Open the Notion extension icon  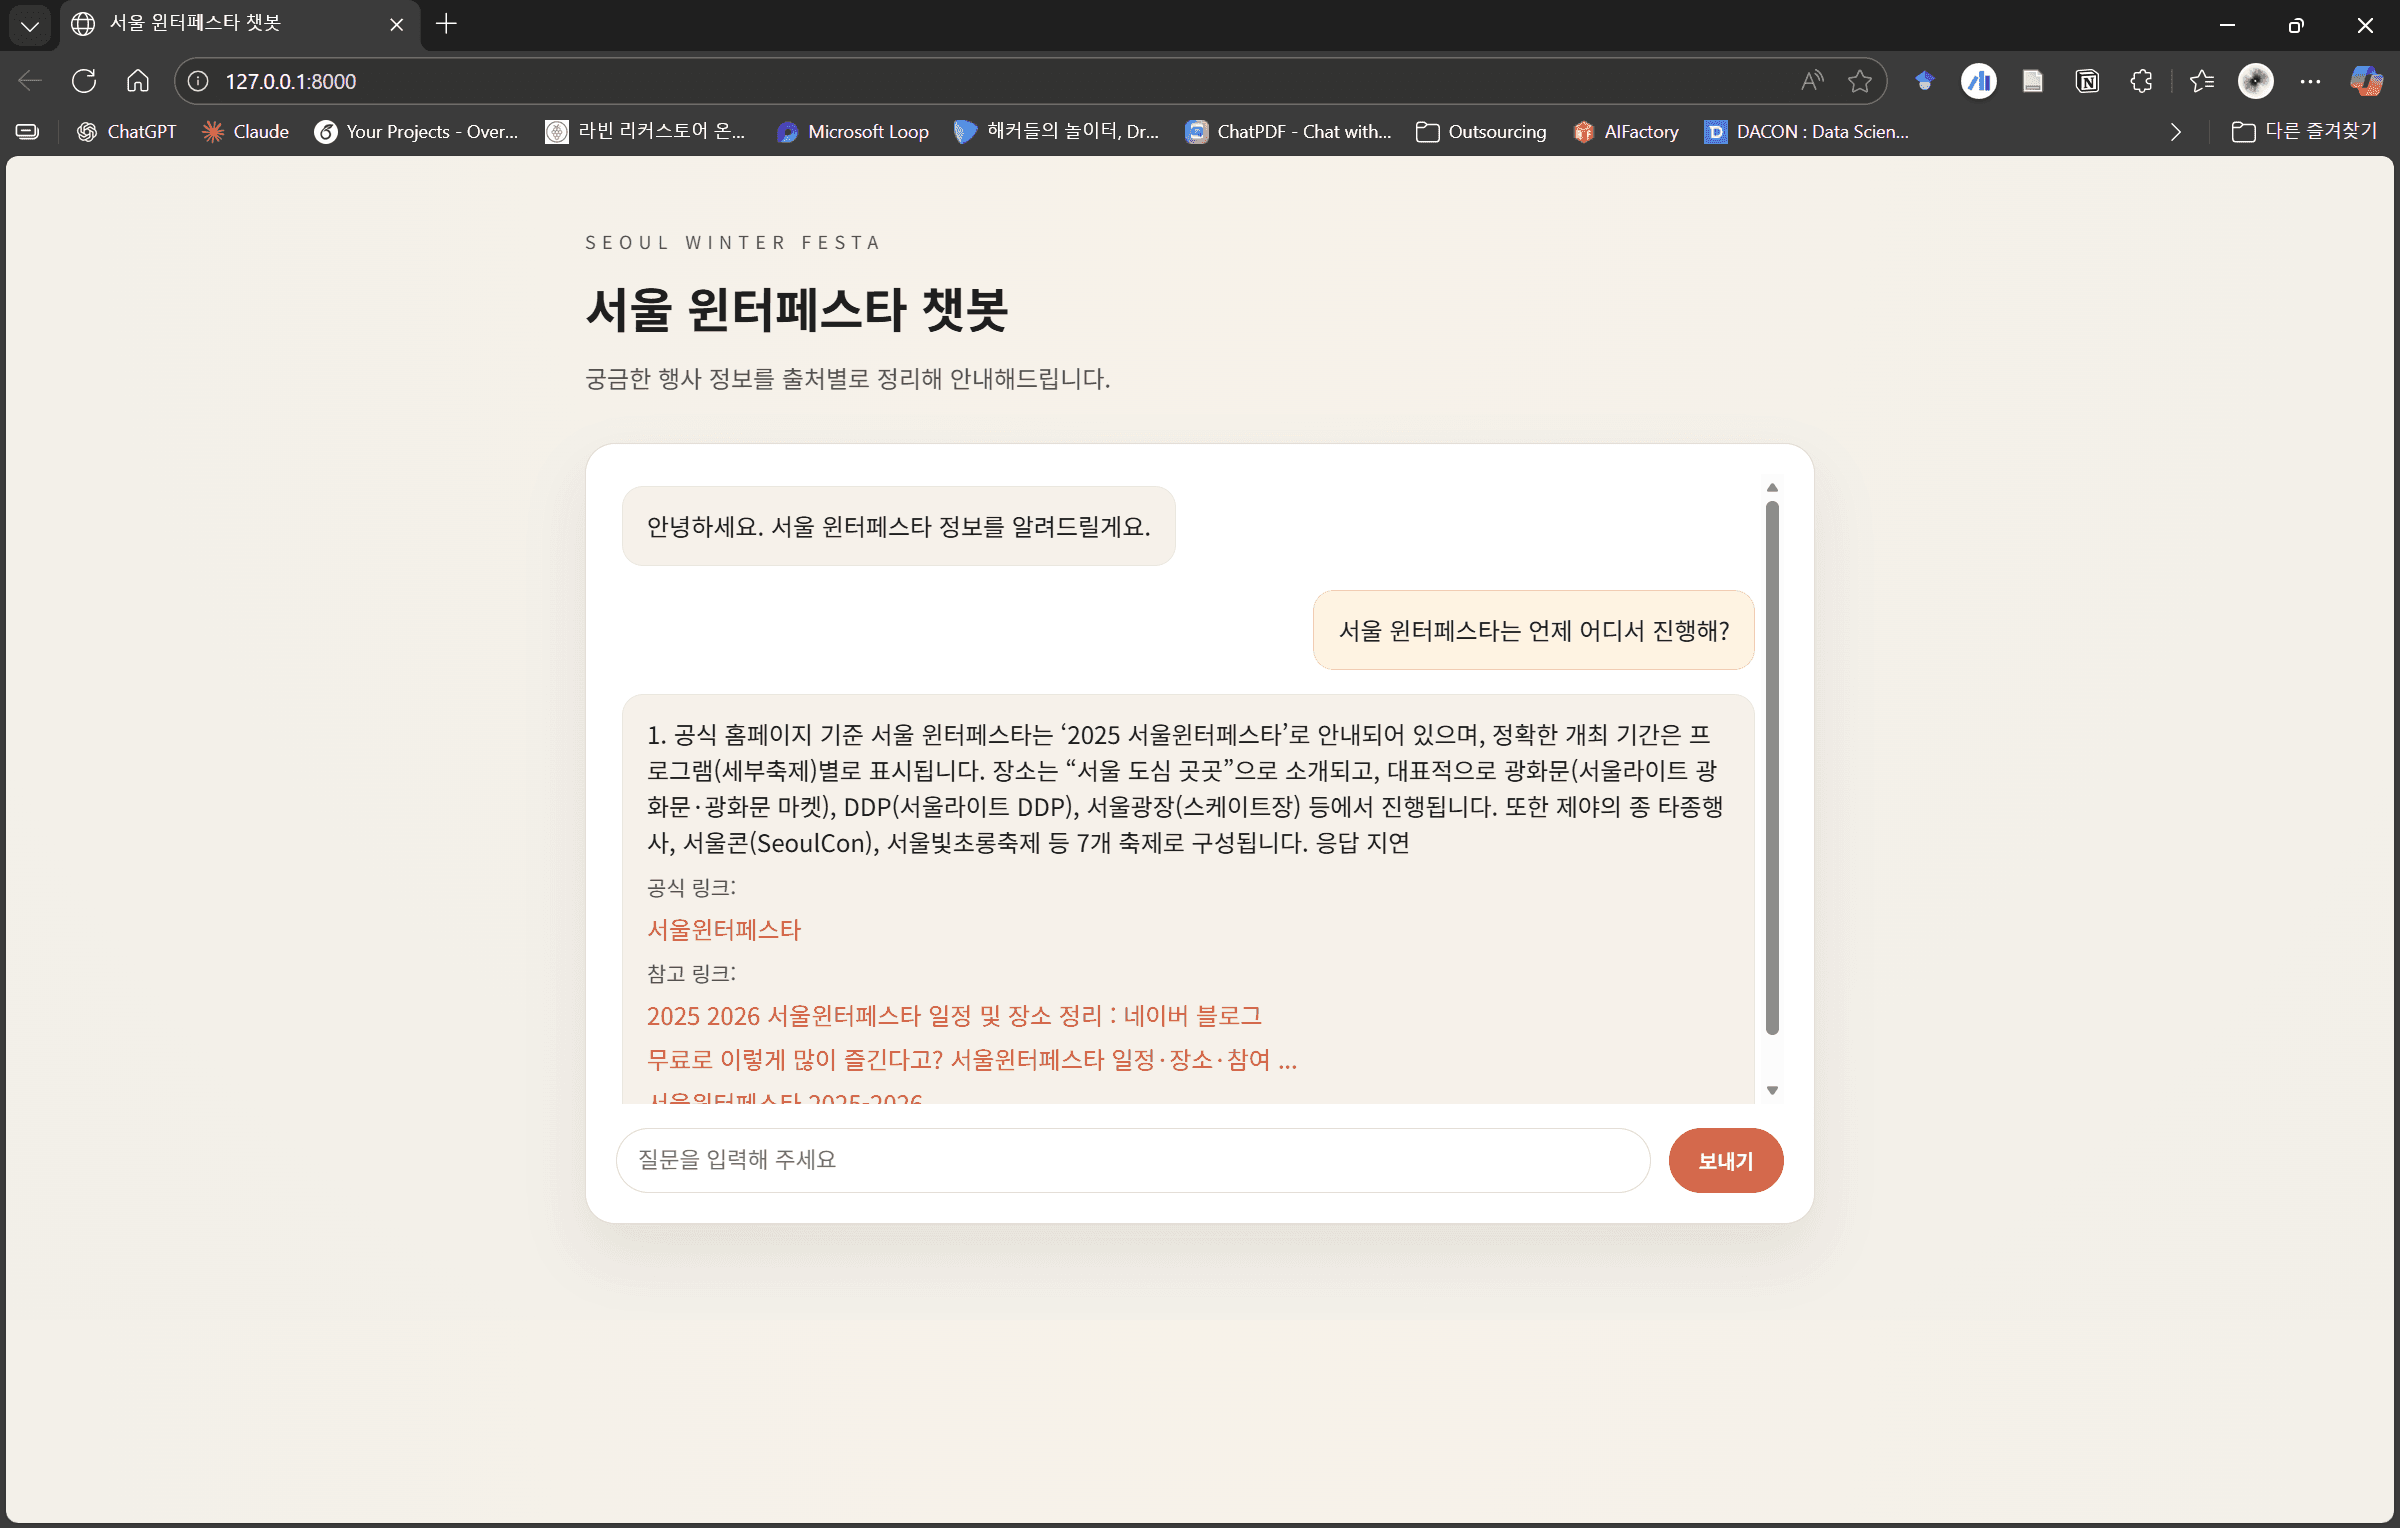coord(2087,81)
